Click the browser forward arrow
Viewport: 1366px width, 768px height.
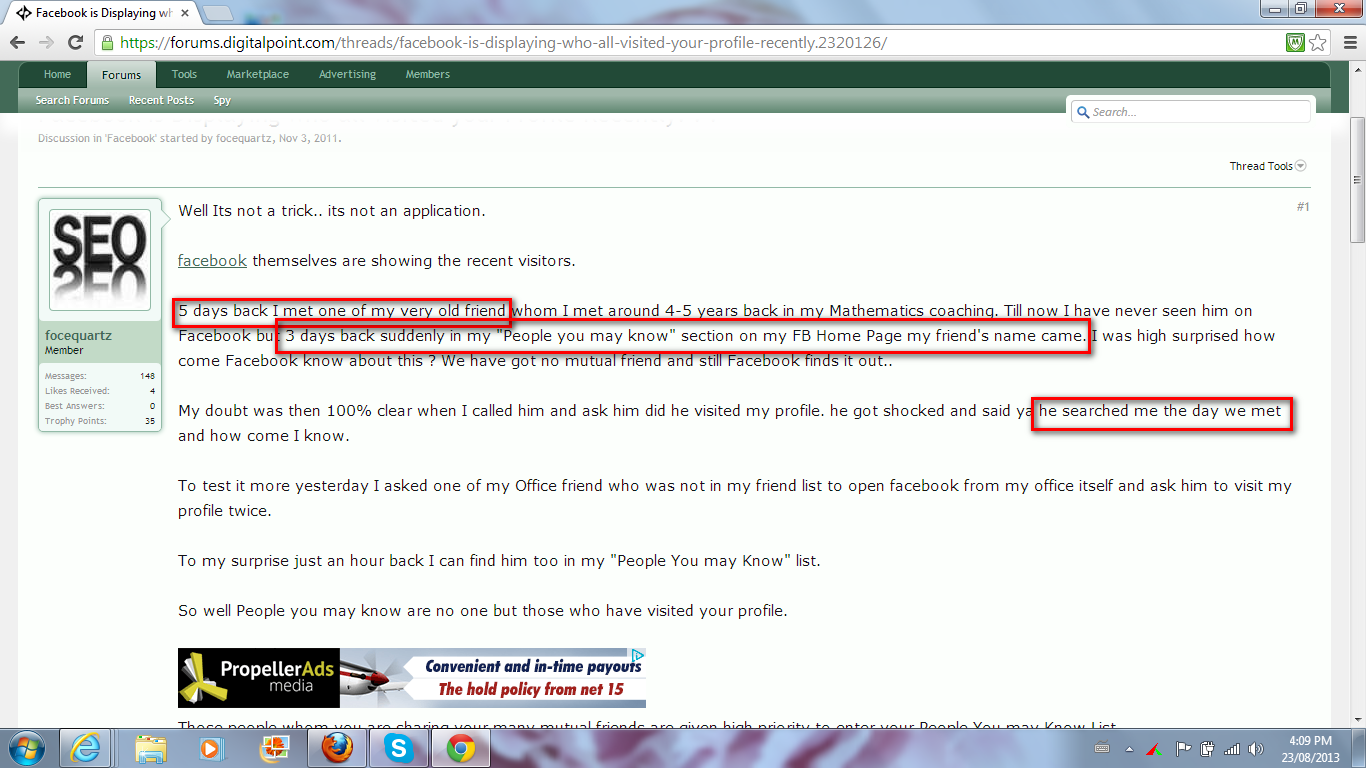46,43
